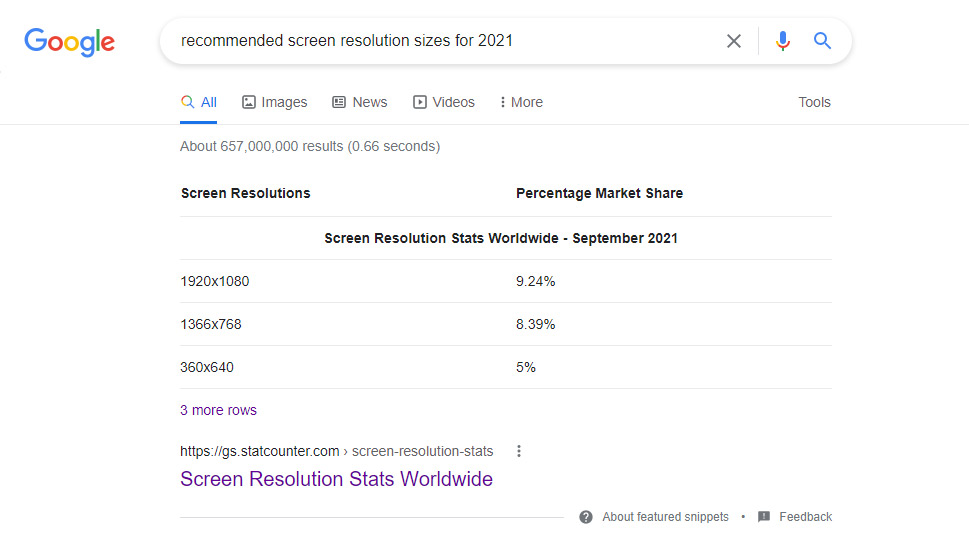Screen dimensions: 969x550
Task: Switch to the Videos tab
Action: tap(444, 102)
